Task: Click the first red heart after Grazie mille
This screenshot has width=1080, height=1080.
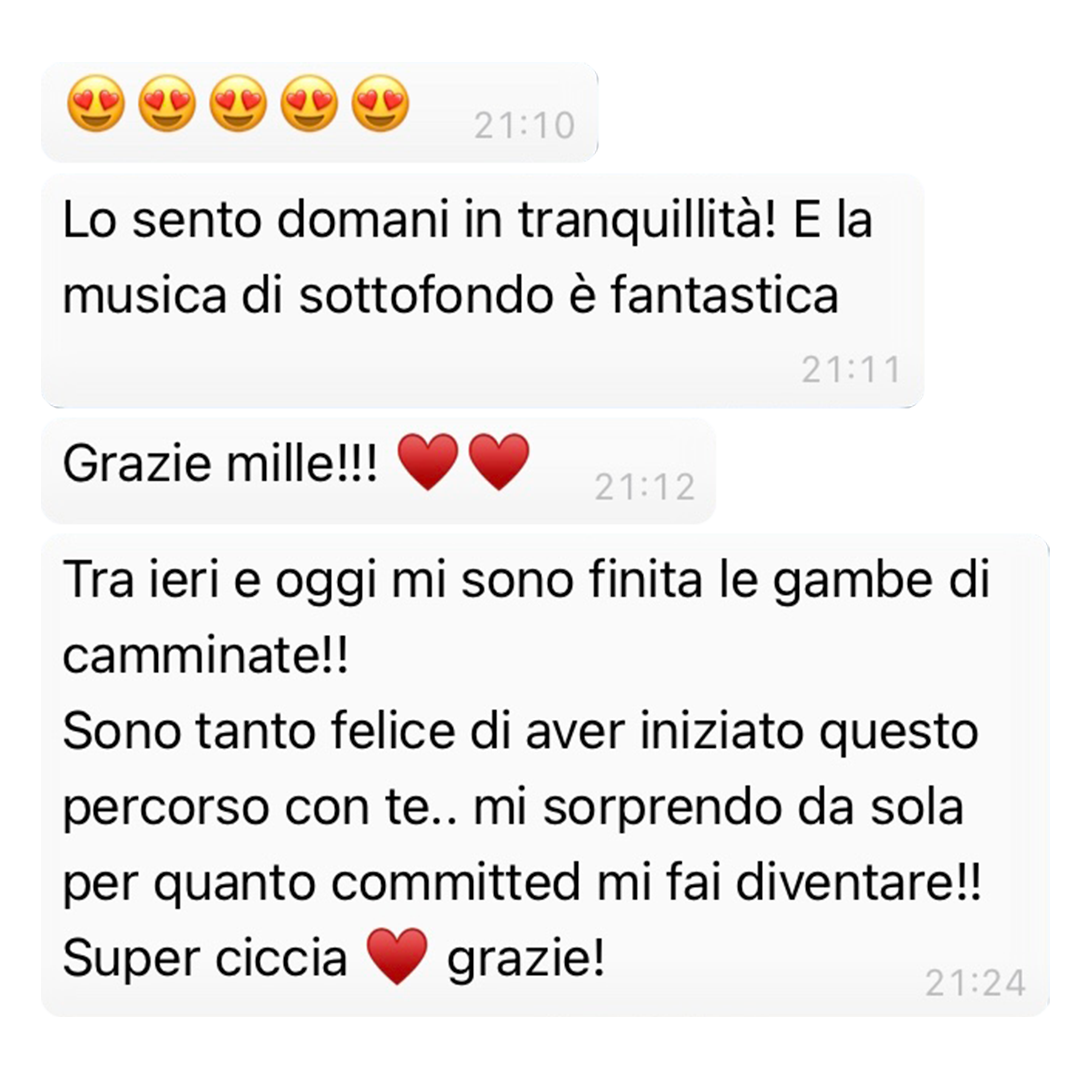Action: tap(428, 461)
